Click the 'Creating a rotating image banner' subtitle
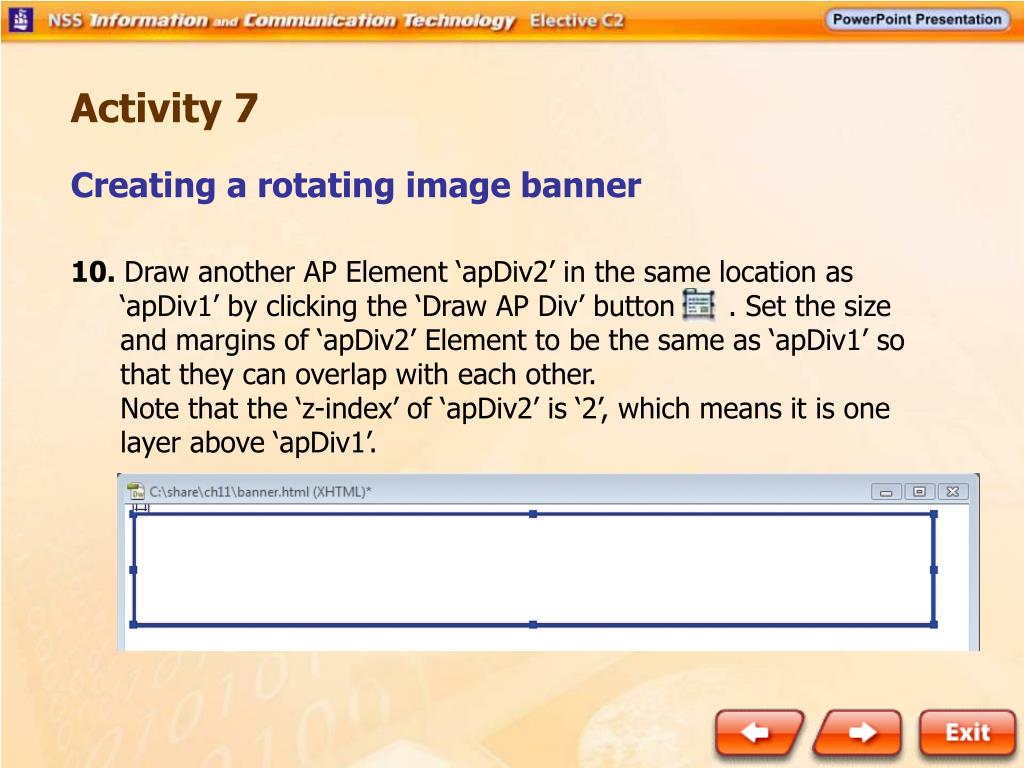 click(x=356, y=185)
